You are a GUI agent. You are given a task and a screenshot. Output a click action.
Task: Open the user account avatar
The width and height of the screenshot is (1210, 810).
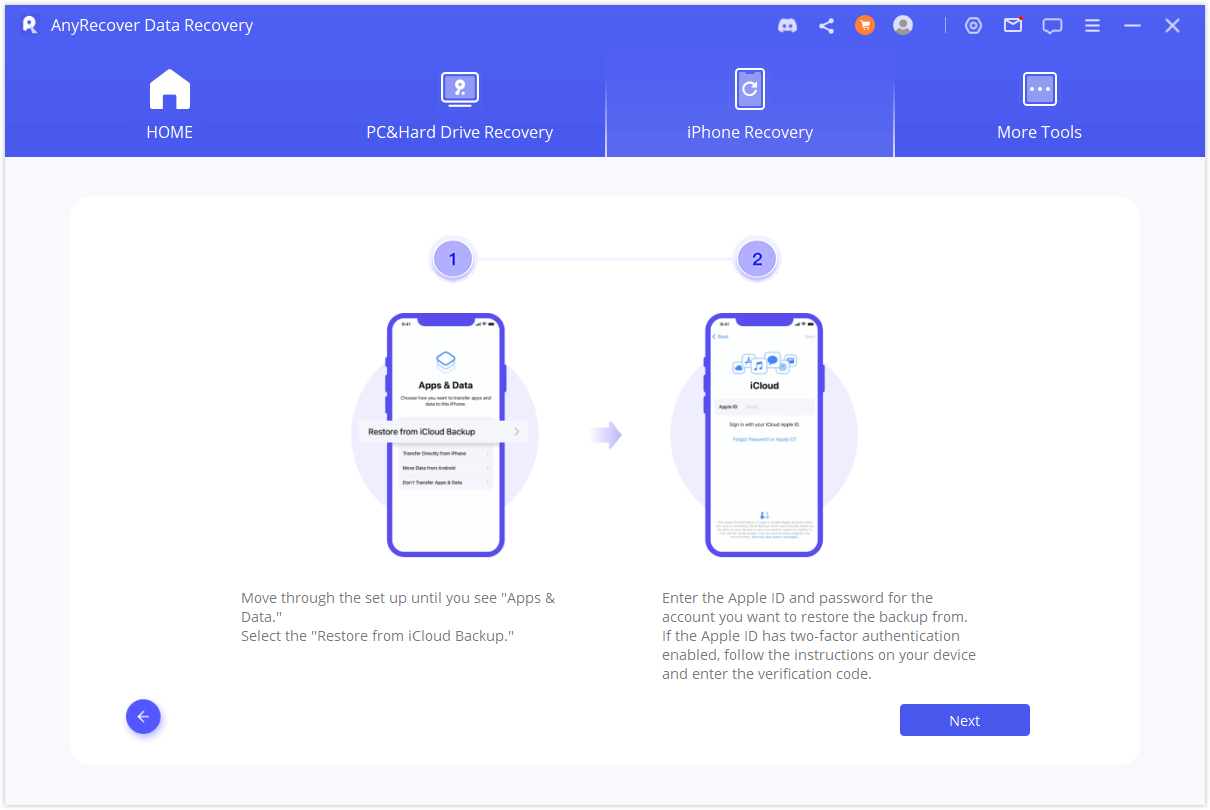(903, 26)
